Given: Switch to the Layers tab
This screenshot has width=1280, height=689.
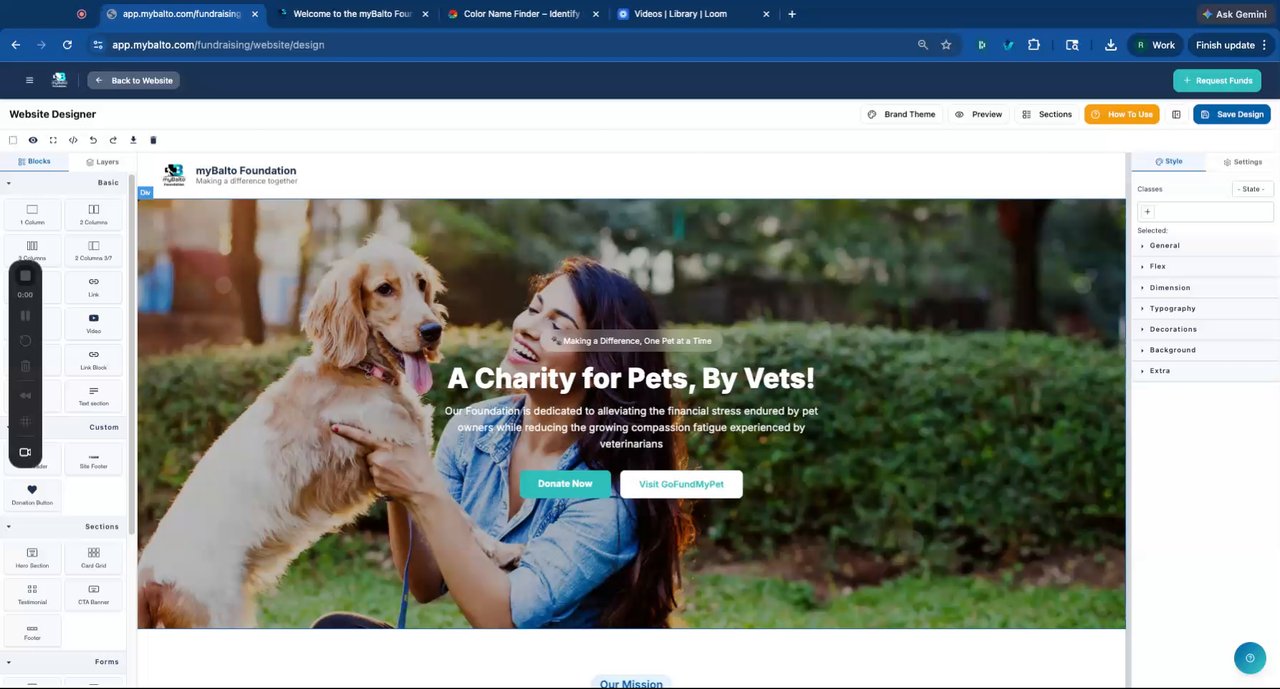Looking at the screenshot, I should [102, 162].
